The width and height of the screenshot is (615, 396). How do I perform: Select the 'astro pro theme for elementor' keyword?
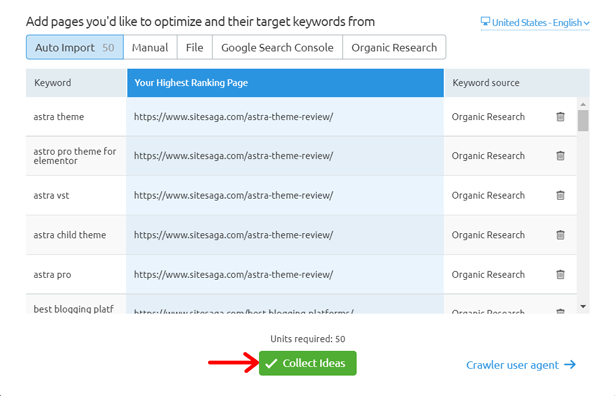click(x=75, y=156)
